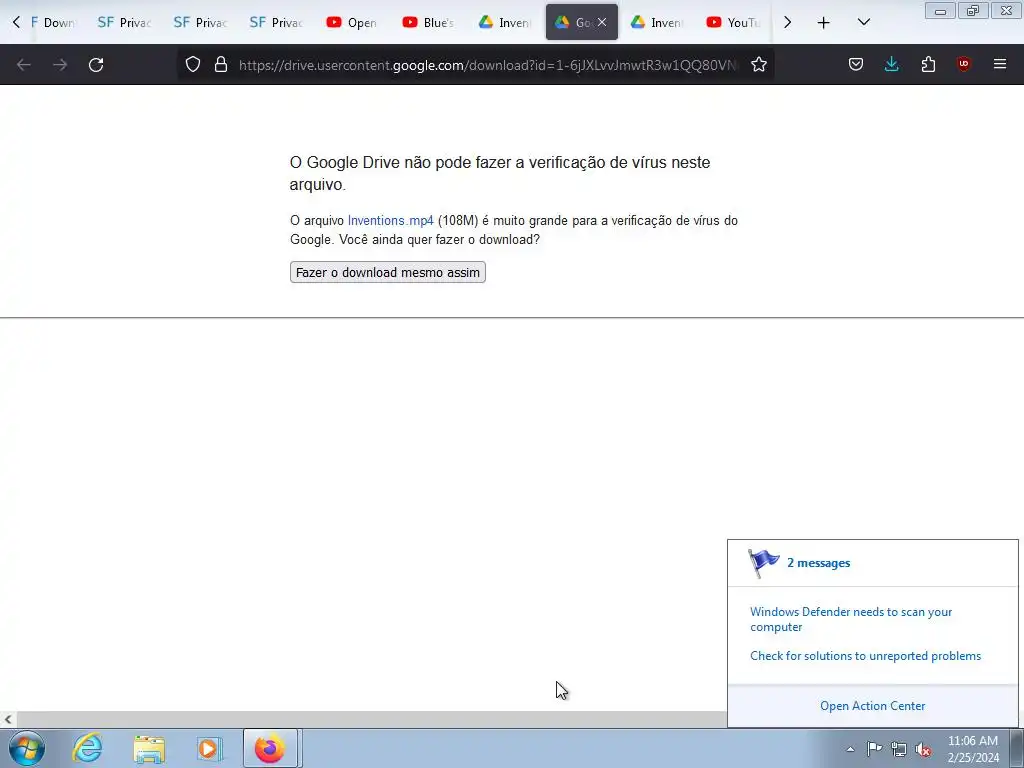
Task: Switch to the first SF Privac tab
Action: tap(124, 22)
